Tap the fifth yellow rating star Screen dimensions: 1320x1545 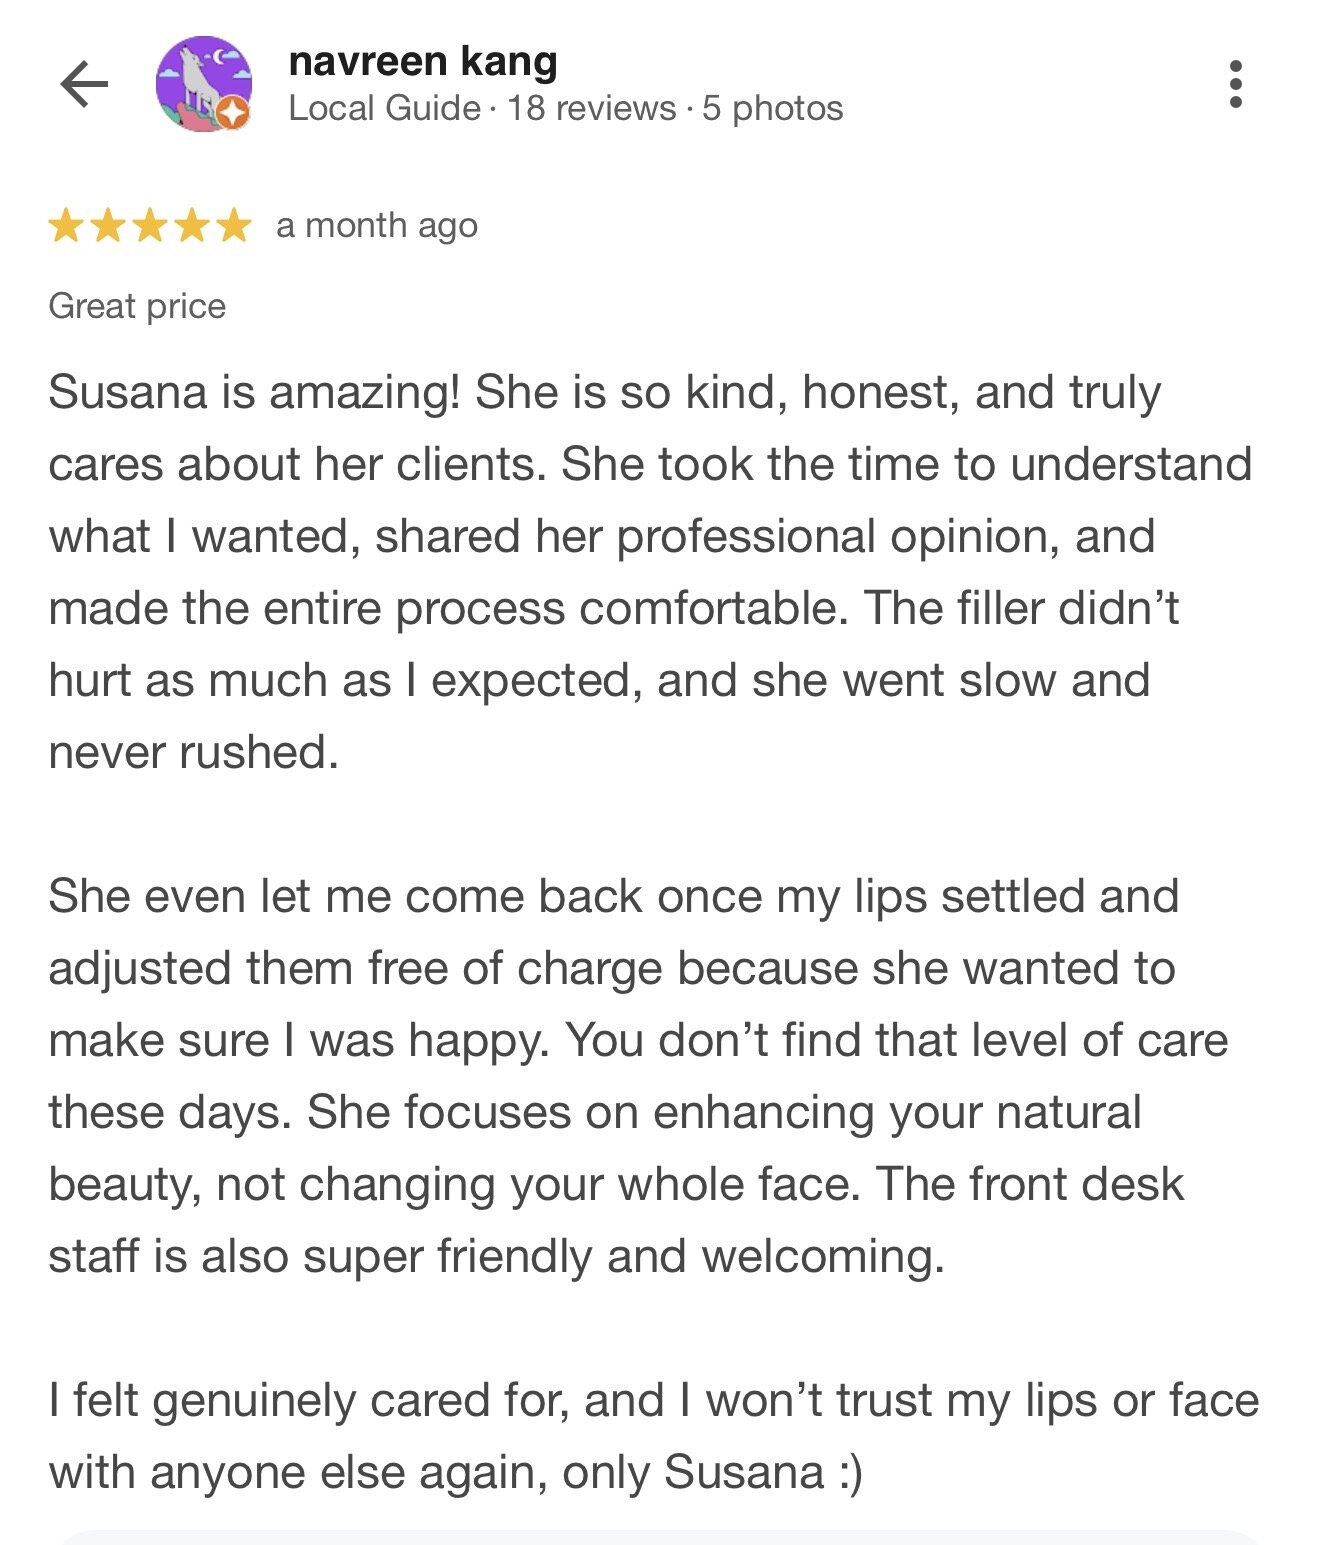click(234, 226)
